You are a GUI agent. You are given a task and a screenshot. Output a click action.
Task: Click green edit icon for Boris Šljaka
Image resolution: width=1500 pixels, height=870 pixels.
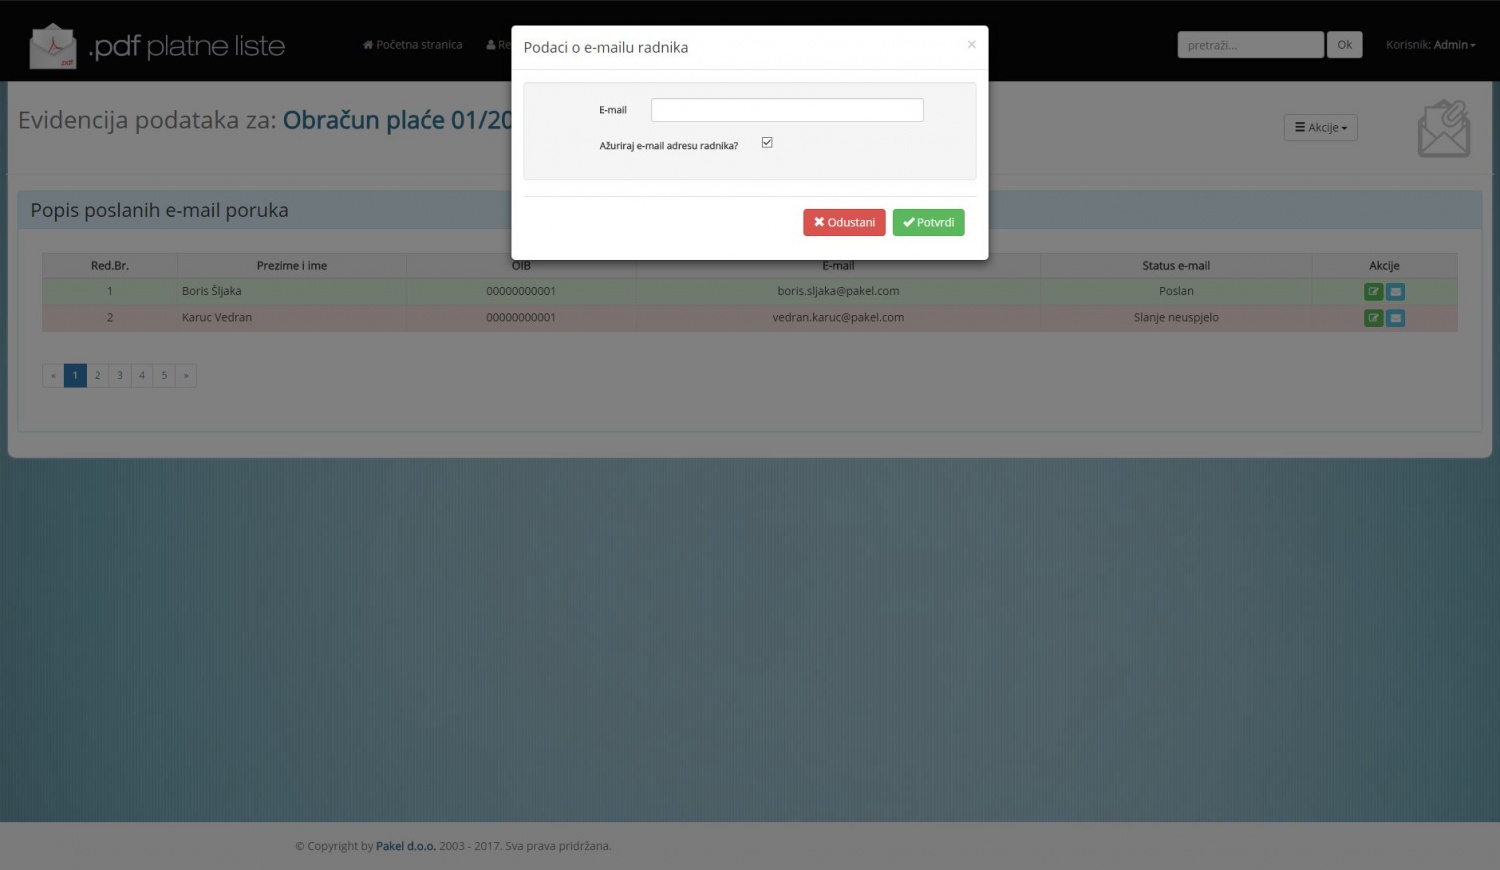coord(1373,292)
